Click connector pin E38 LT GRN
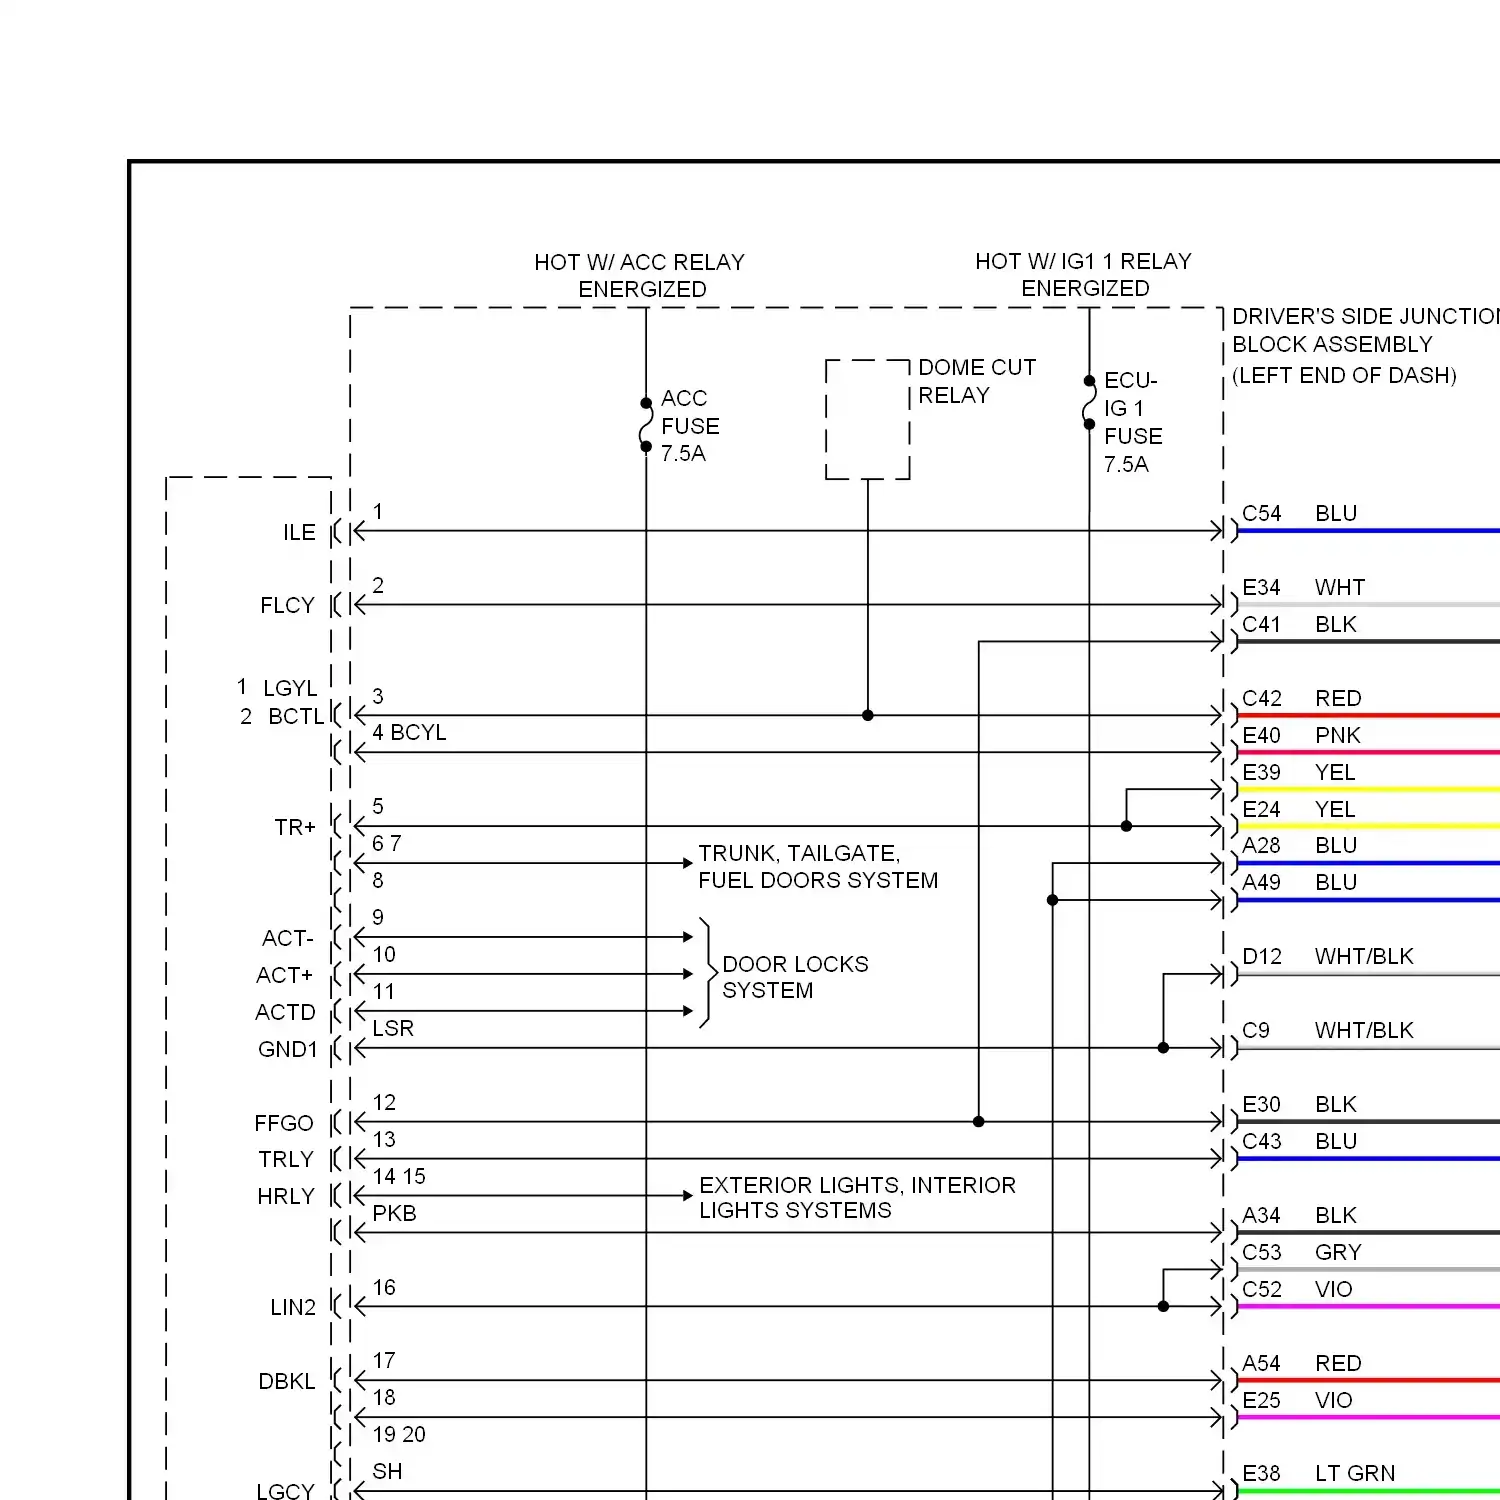Viewport: 1500px width, 1500px height. pyautogui.click(x=1319, y=1473)
